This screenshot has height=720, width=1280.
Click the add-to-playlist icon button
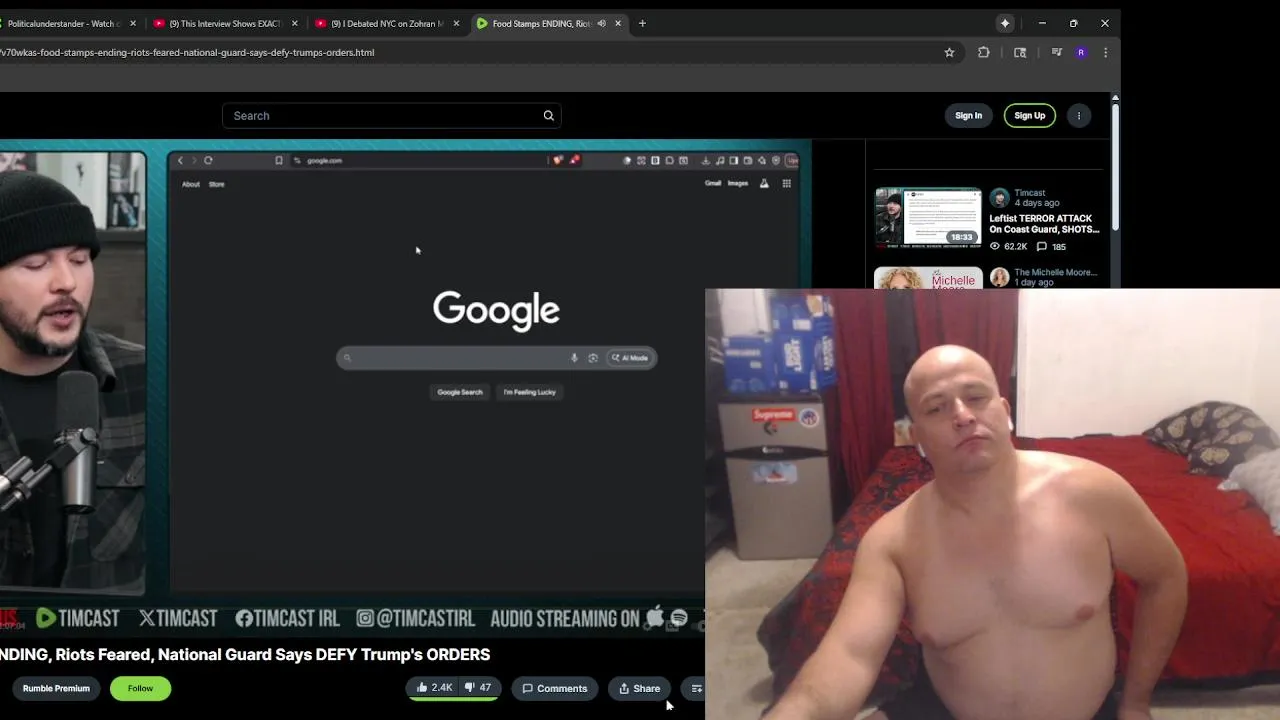(x=696, y=688)
